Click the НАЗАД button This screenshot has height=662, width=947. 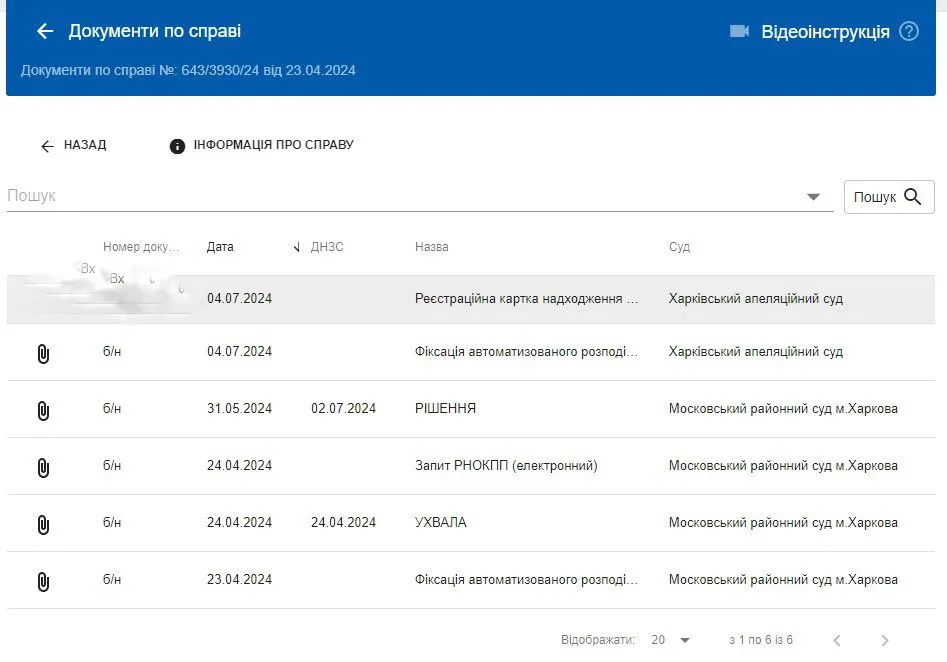click(73, 146)
